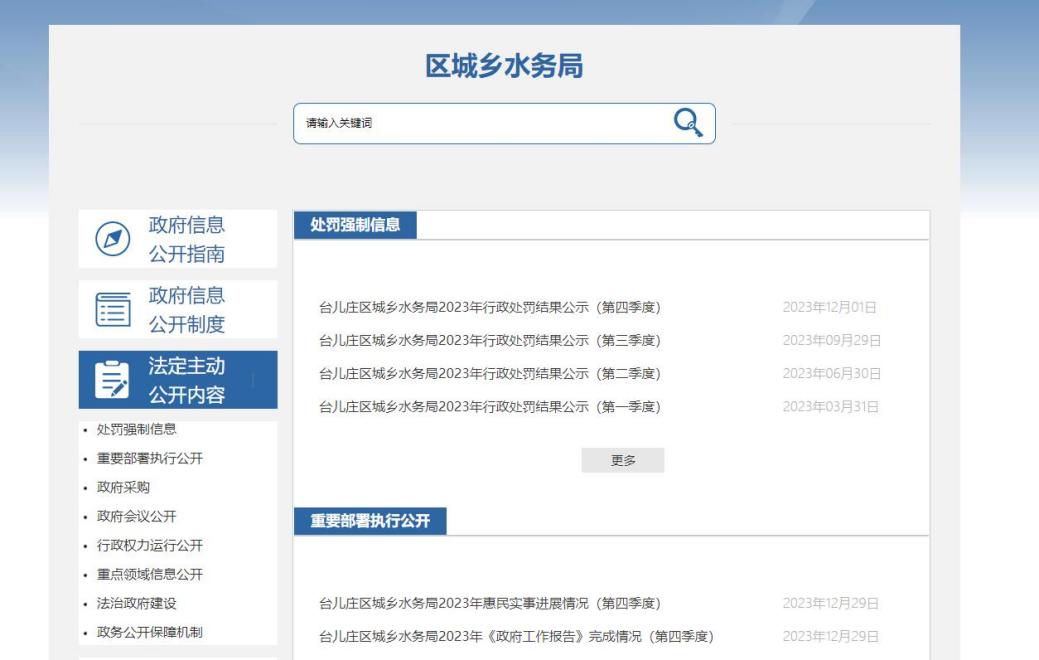Click the 区城乡水务局 page title

click(x=504, y=66)
